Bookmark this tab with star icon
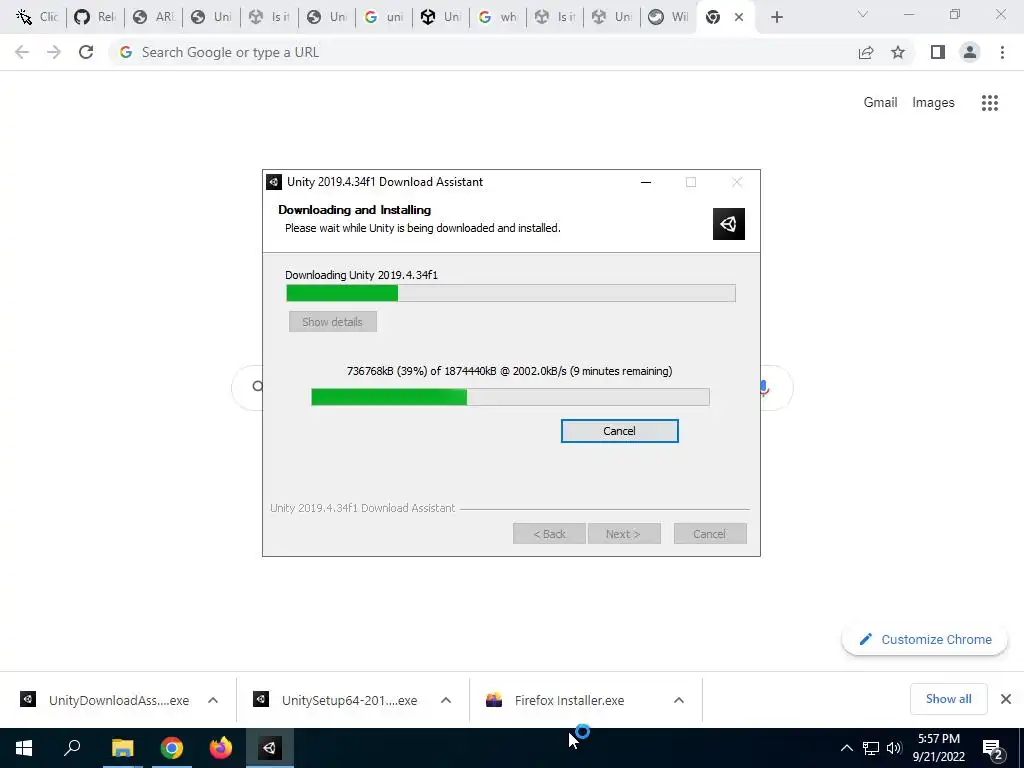 point(898,52)
